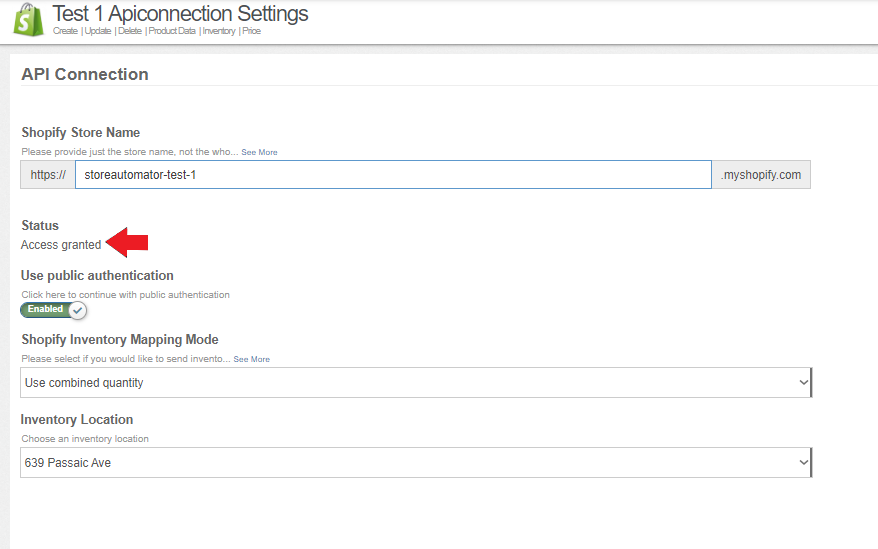Click the Shopify Store Name input field
878x549 pixels.
click(x=394, y=175)
